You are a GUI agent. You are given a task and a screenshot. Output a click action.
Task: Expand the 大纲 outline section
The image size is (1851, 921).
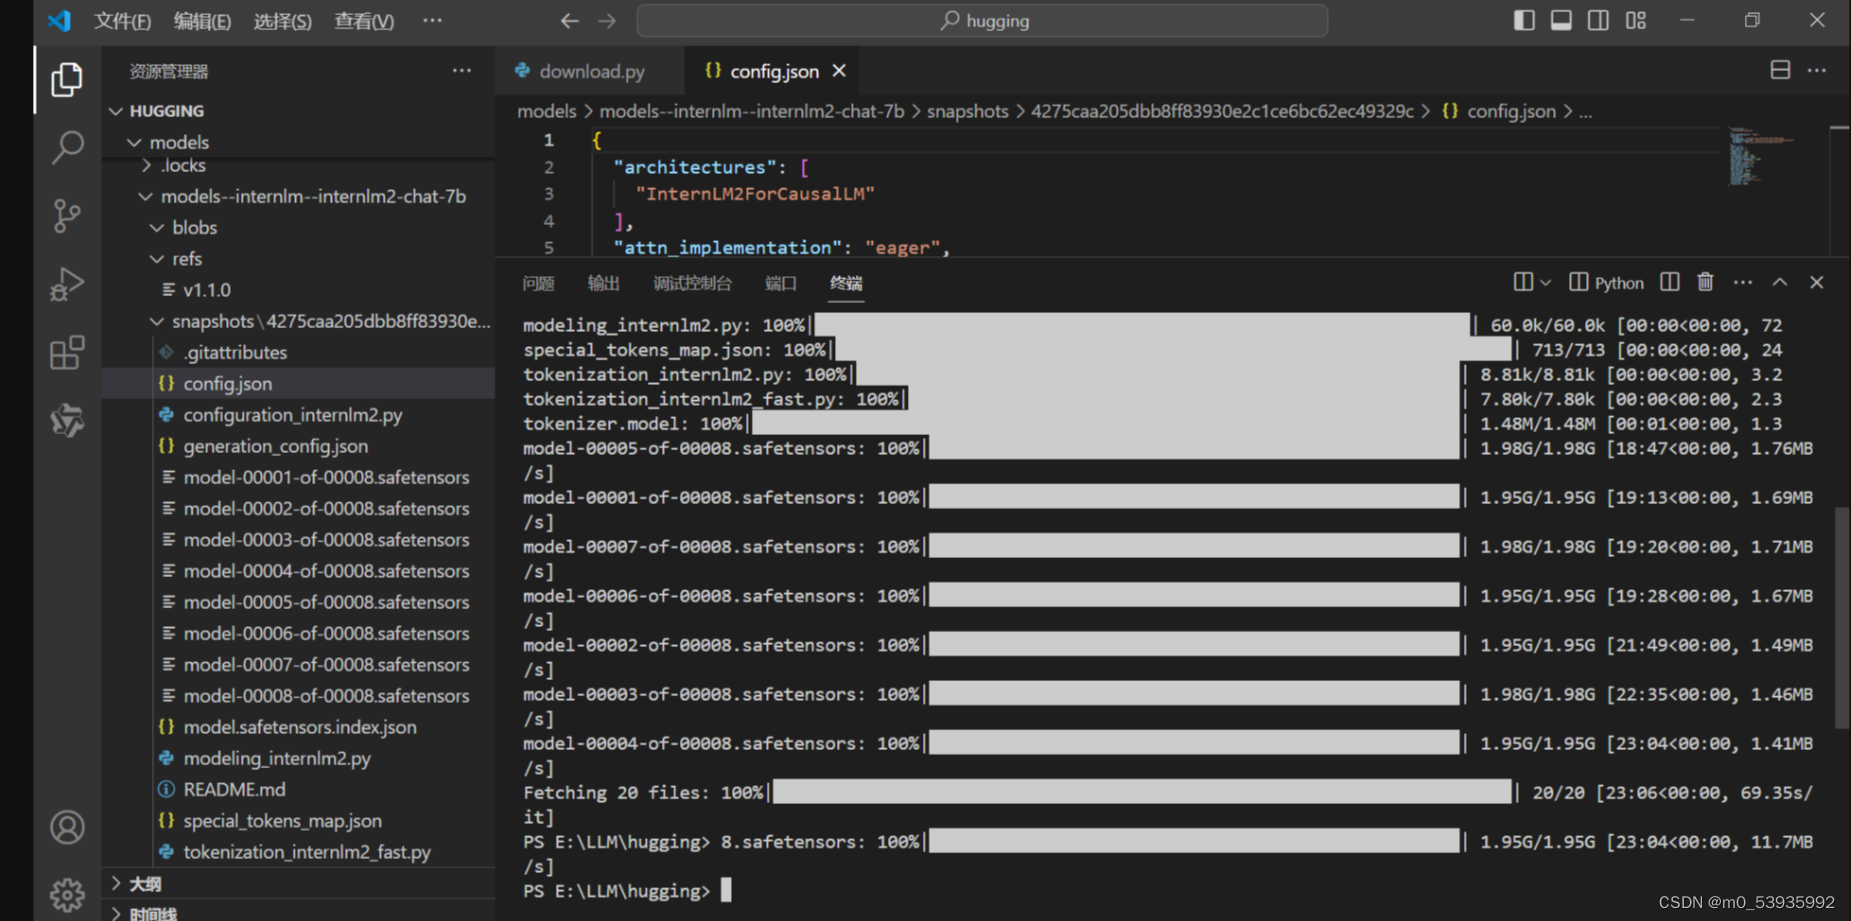pos(298,884)
